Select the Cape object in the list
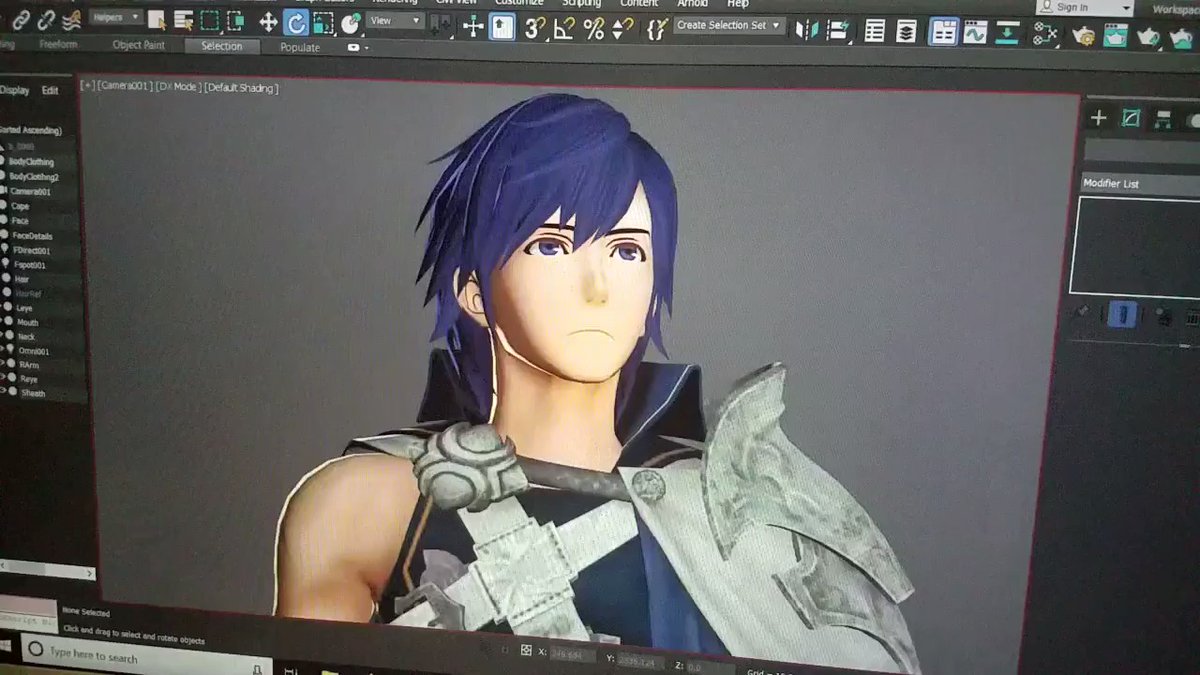 pos(21,206)
